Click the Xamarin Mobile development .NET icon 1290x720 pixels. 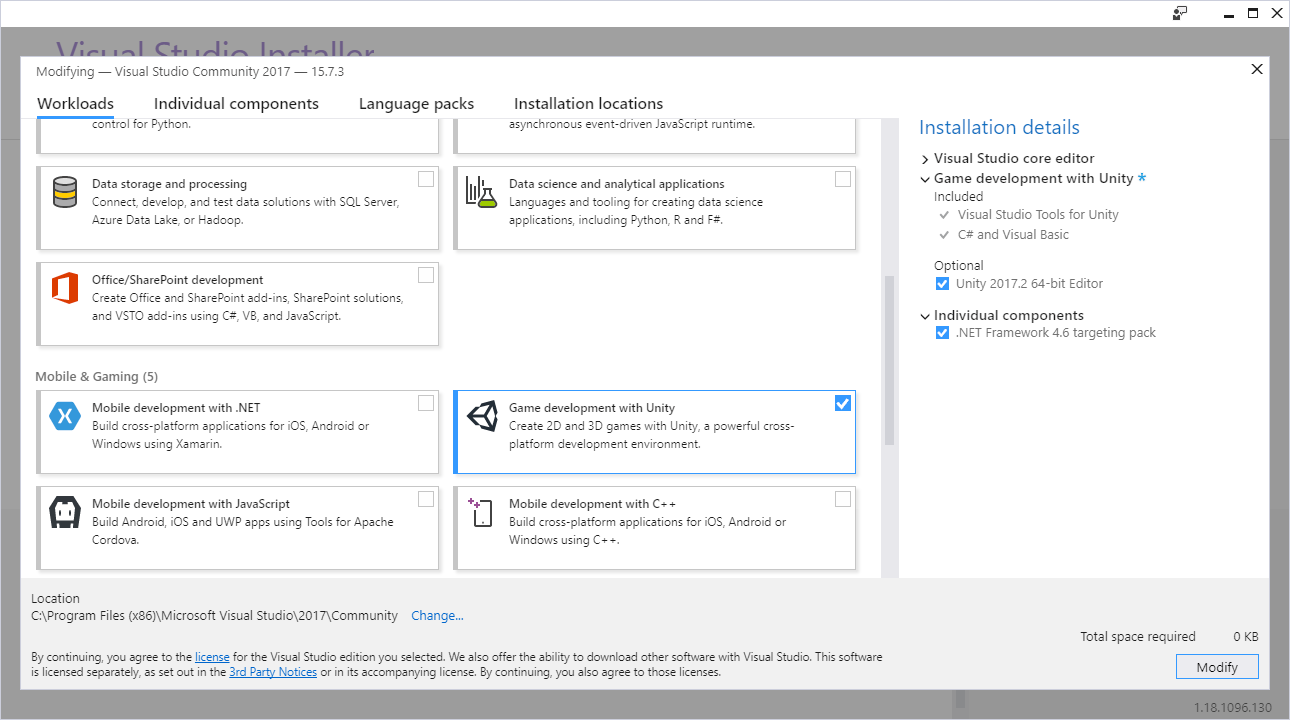pos(64,417)
